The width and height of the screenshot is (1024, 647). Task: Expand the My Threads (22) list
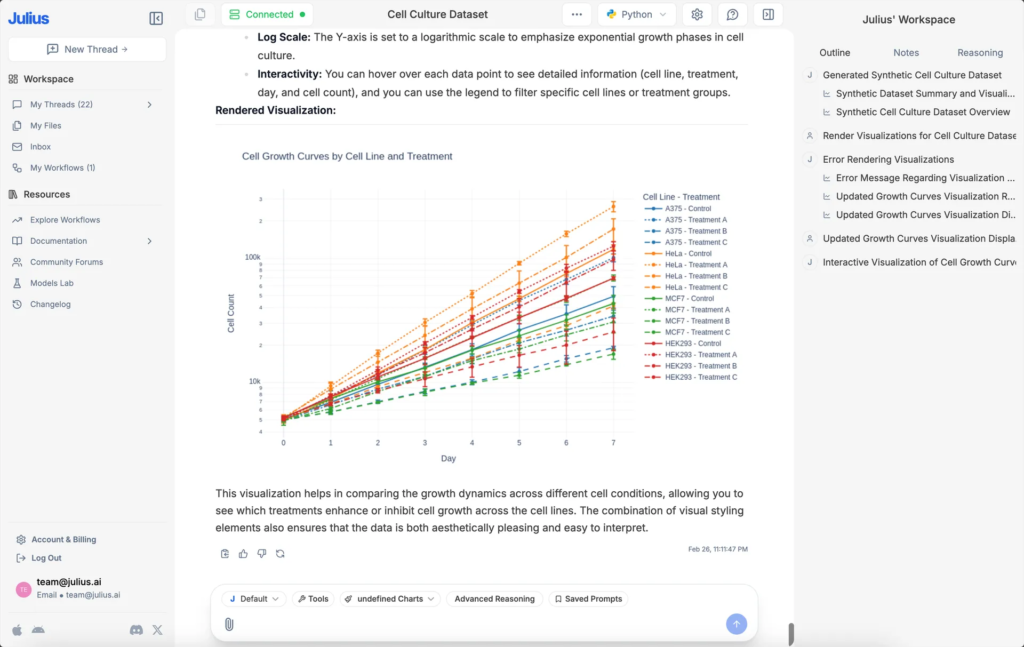(149, 105)
